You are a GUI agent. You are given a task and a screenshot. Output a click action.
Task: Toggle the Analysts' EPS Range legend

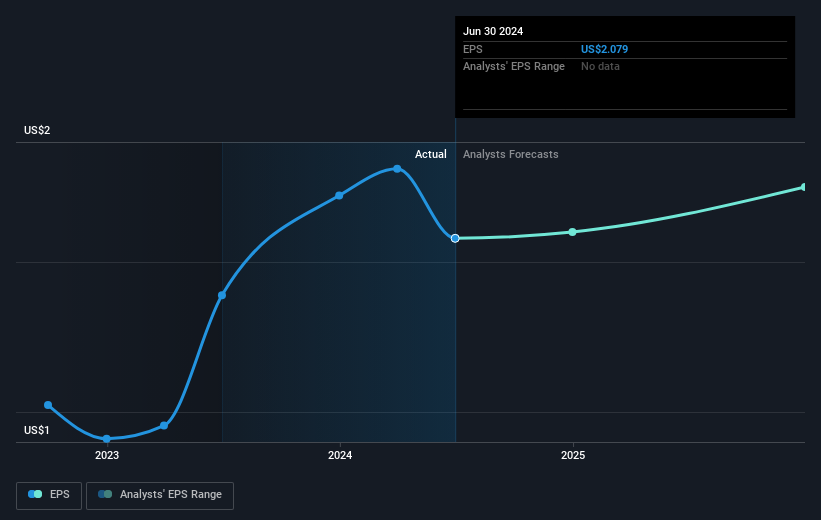point(160,495)
